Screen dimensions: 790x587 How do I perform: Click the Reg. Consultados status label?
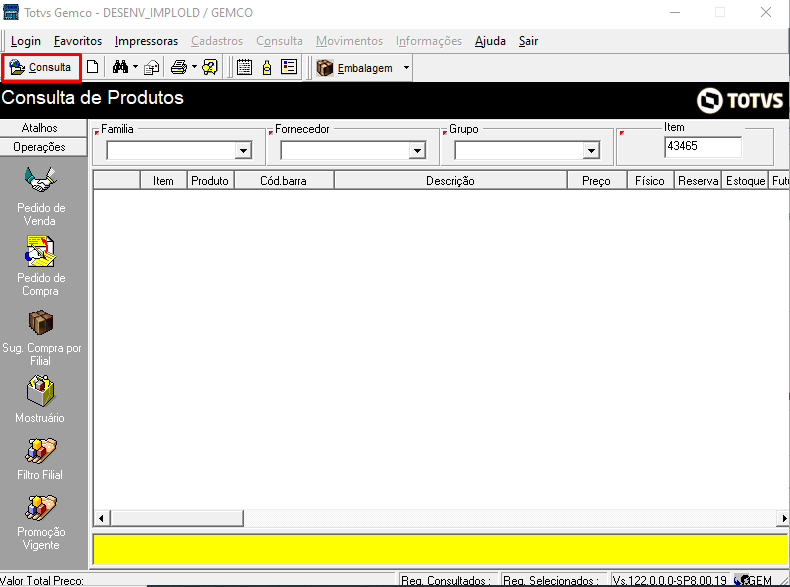coord(446,580)
